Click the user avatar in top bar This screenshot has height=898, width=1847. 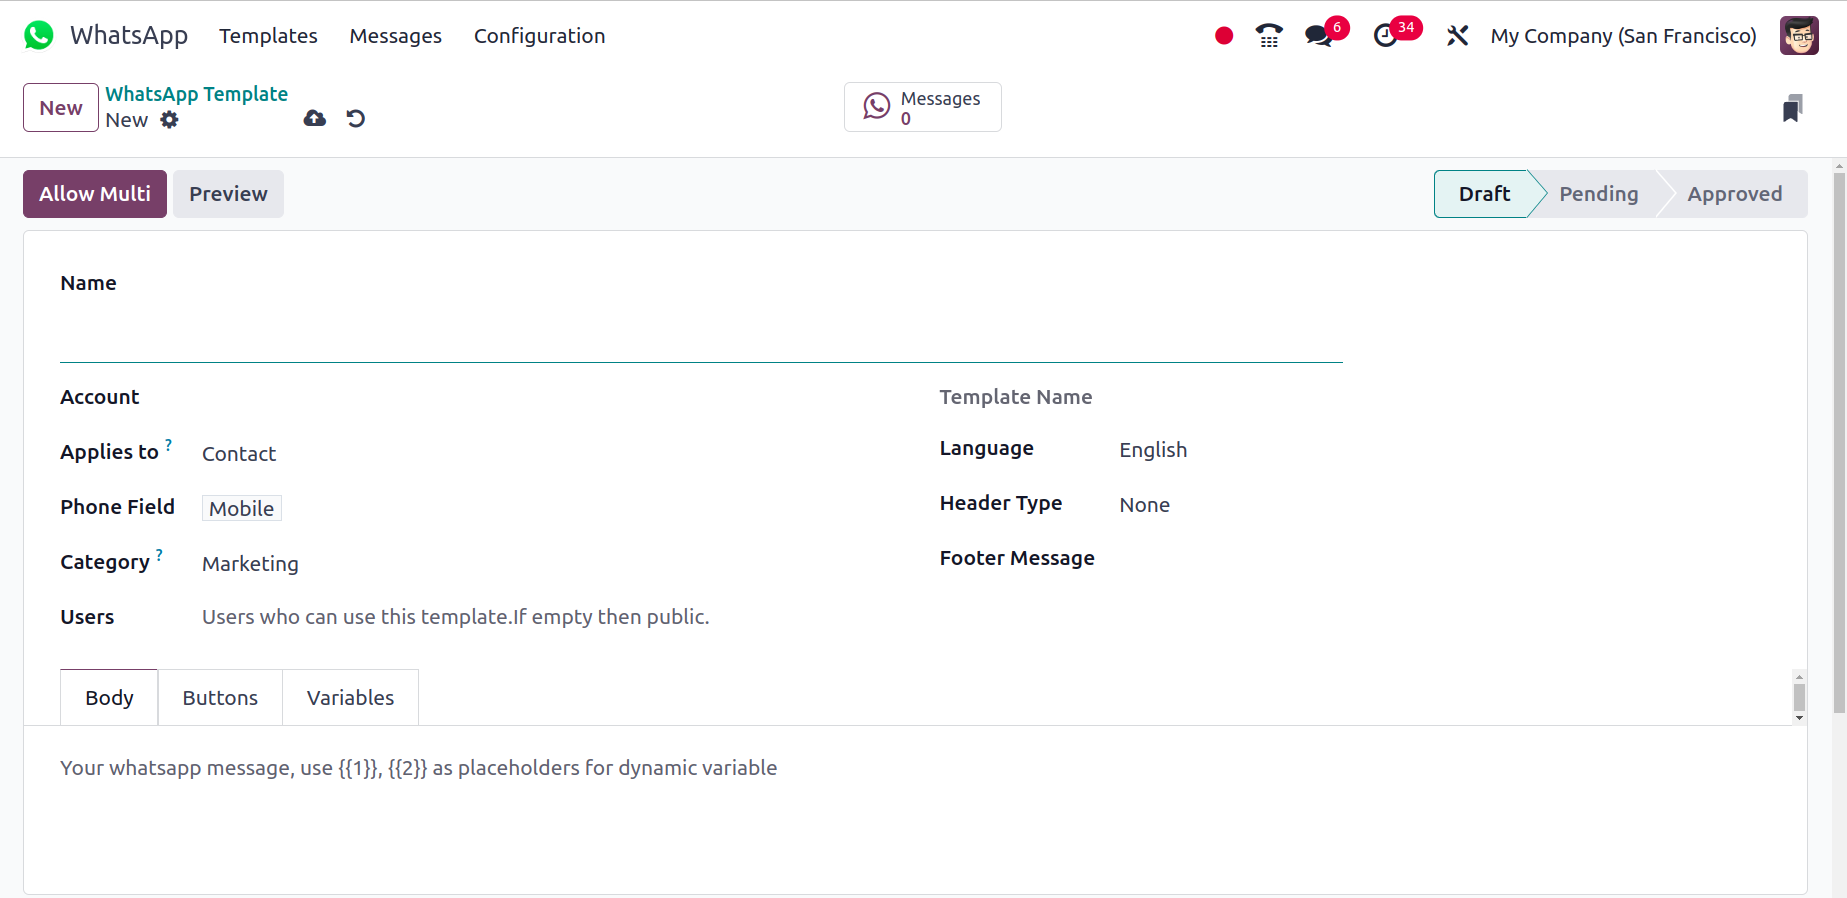point(1799,36)
